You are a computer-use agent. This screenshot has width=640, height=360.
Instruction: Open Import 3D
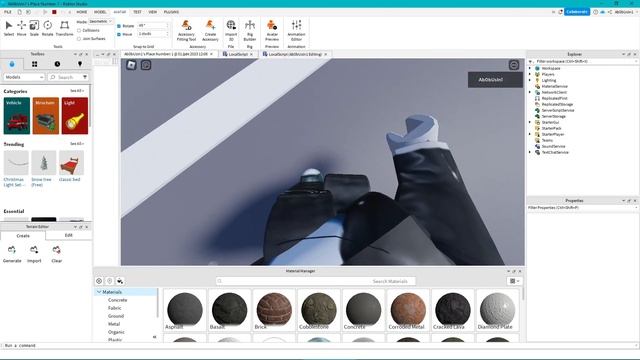231,30
